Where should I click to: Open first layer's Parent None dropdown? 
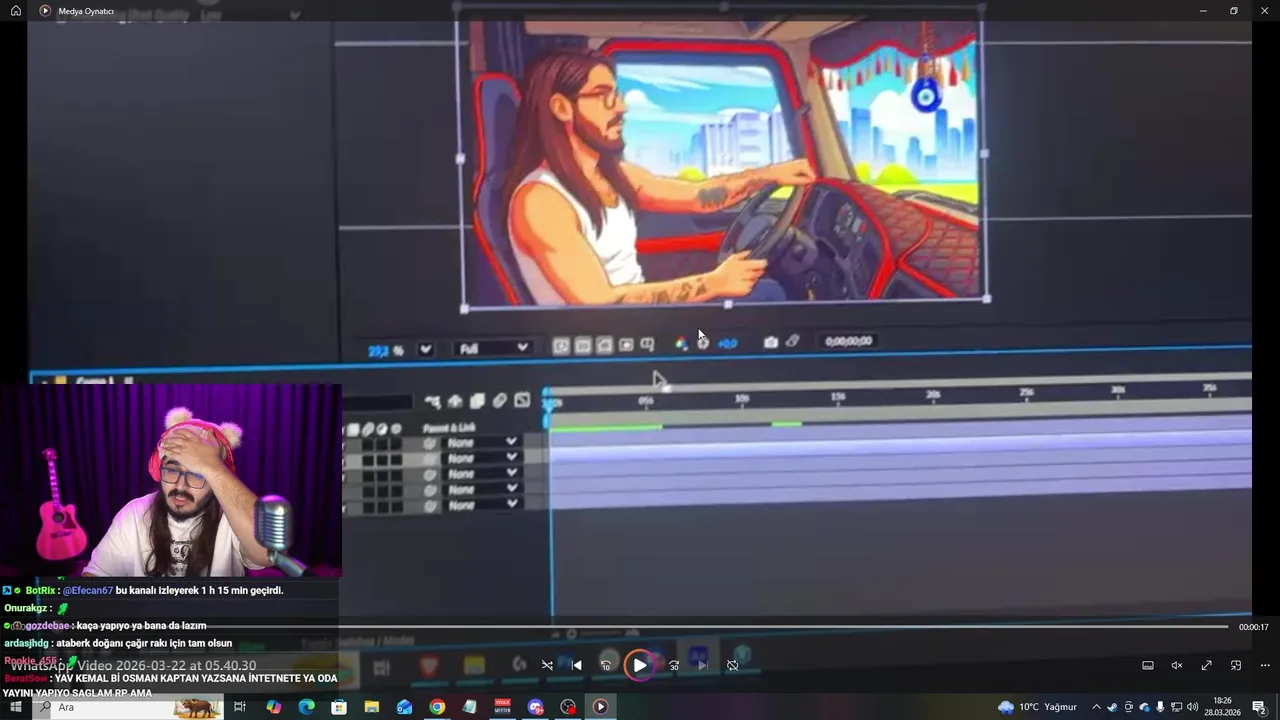click(481, 442)
